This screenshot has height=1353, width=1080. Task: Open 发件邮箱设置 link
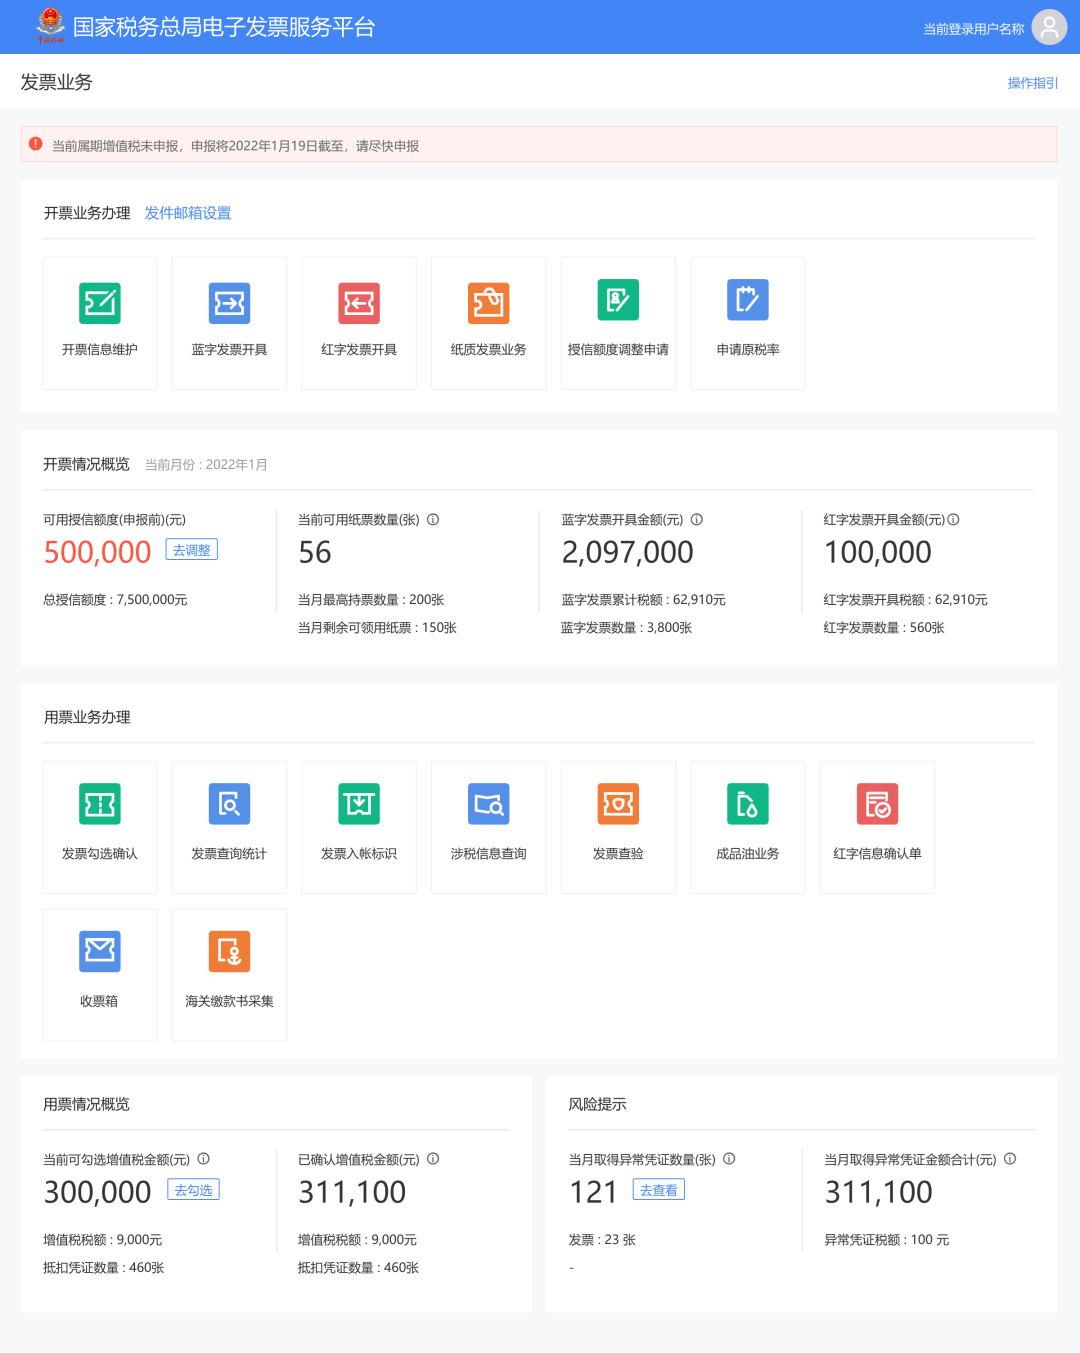(188, 213)
